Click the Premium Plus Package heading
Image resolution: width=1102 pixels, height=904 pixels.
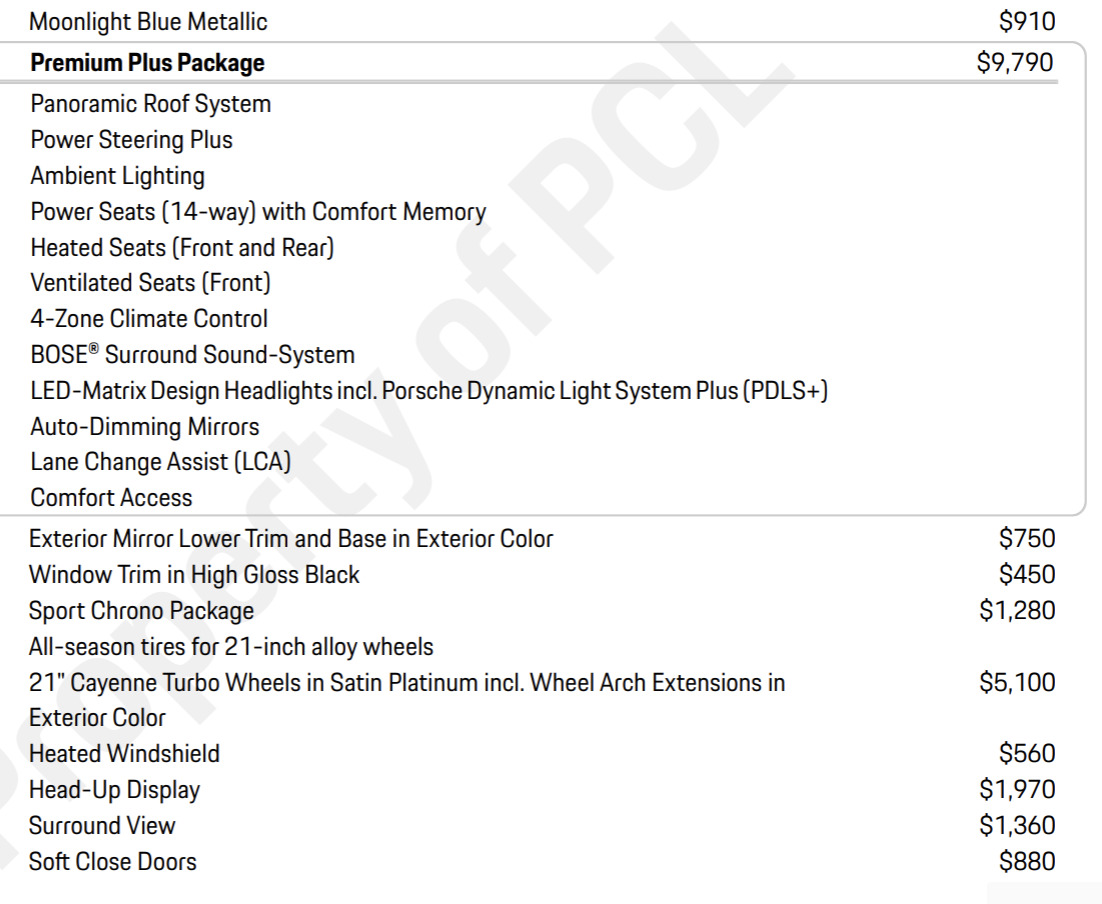[x=148, y=64]
